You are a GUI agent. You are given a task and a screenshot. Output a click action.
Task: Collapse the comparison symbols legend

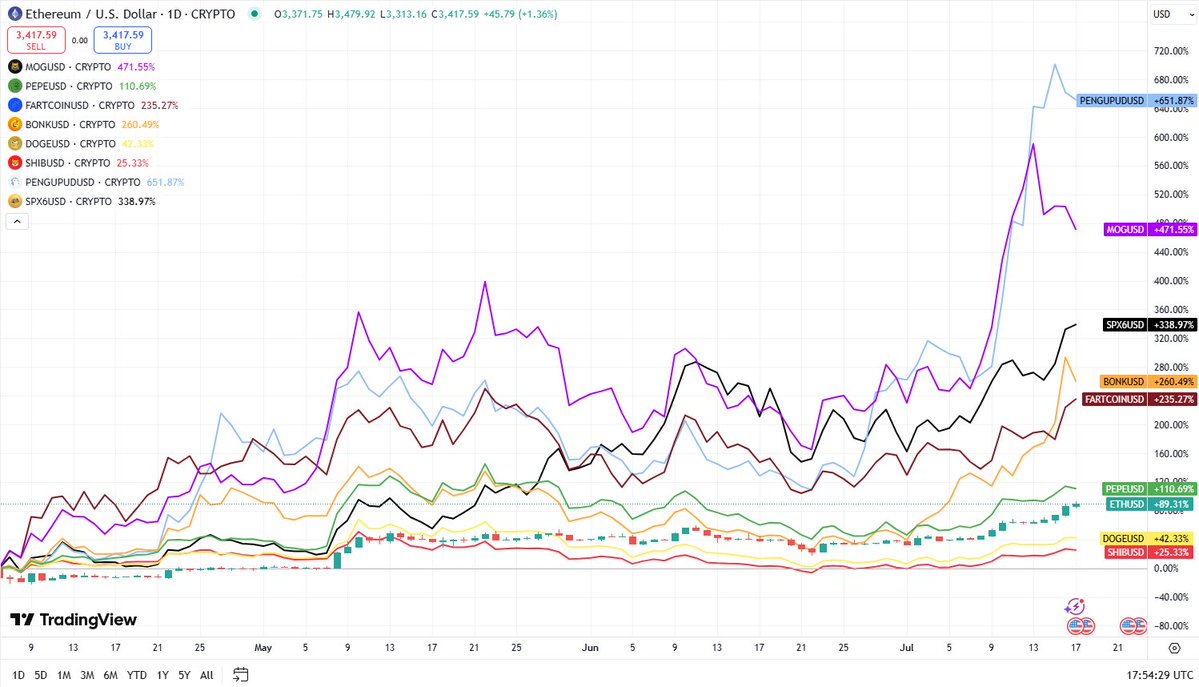point(17,222)
